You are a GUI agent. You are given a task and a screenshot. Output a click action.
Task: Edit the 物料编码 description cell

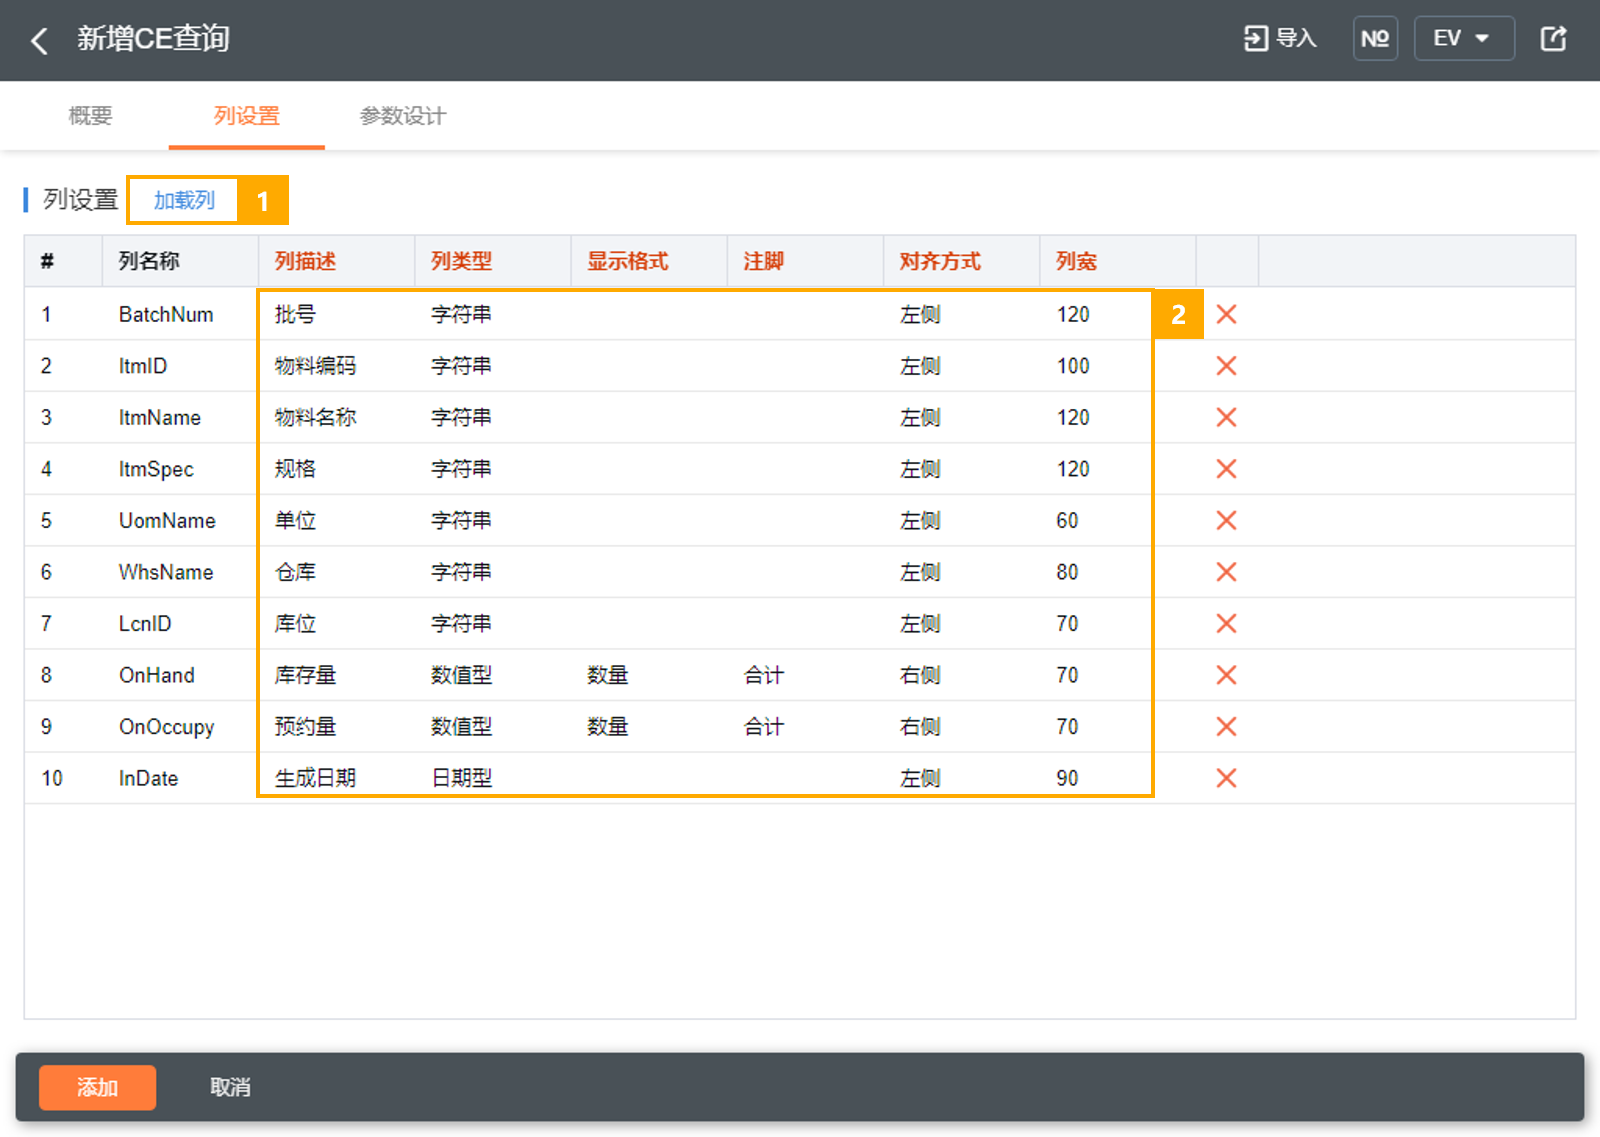tap(337, 366)
